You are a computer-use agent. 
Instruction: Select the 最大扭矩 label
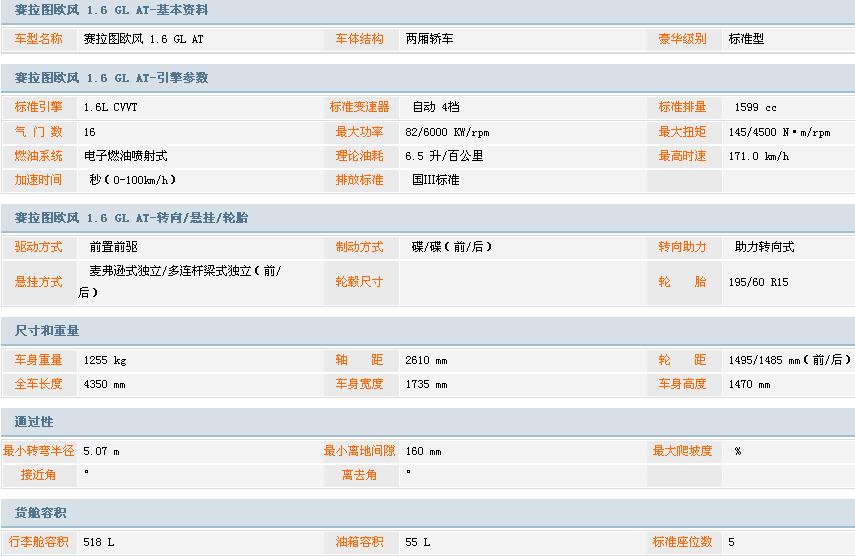coord(682,132)
